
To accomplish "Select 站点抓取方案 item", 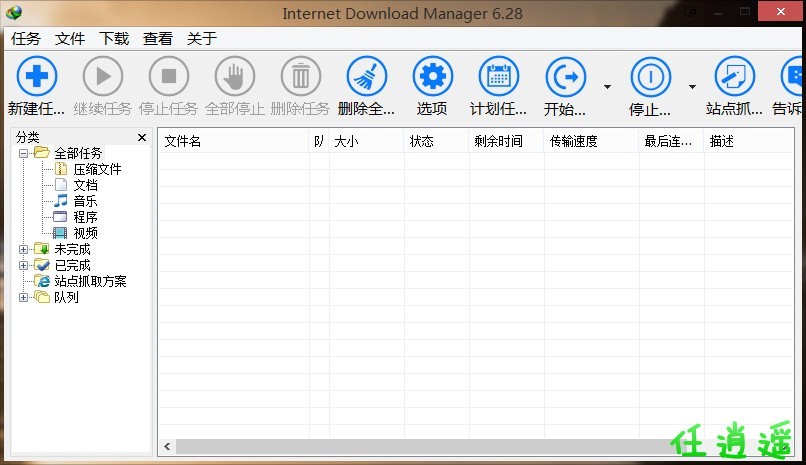I will [x=90, y=281].
